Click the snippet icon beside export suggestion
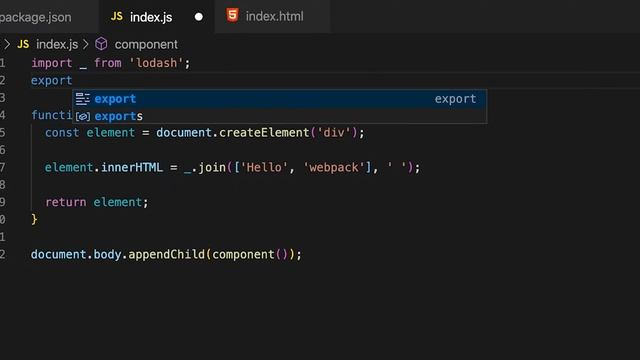Viewport: 640px width, 360px height. [83, 99]
